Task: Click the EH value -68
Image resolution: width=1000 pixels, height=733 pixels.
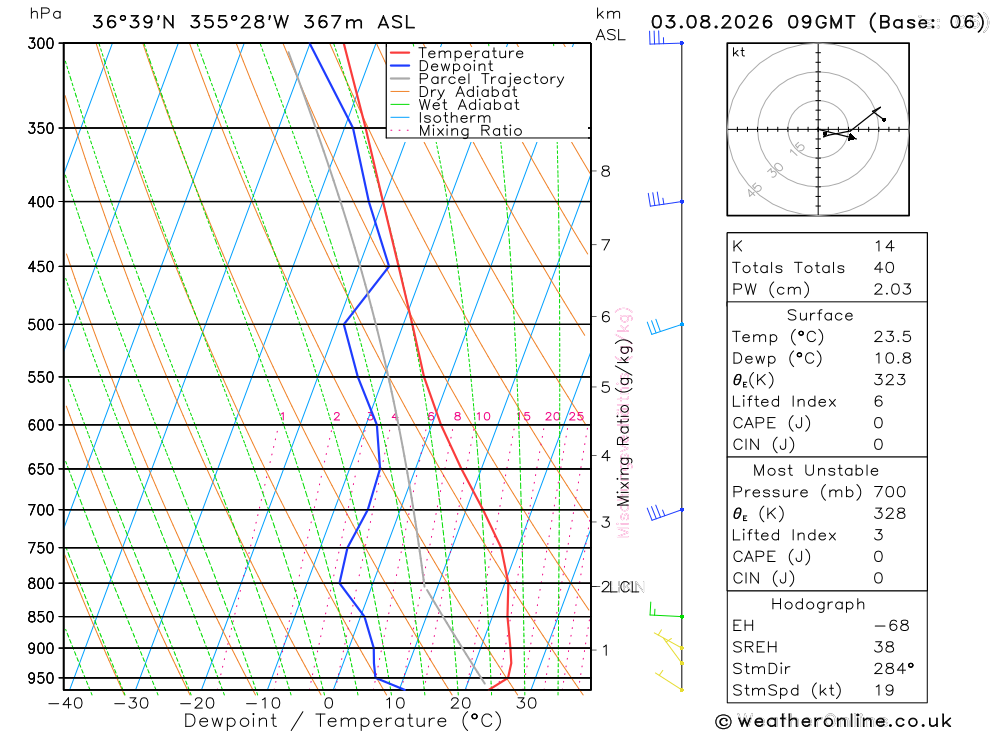Action: (x=892, y=626)
